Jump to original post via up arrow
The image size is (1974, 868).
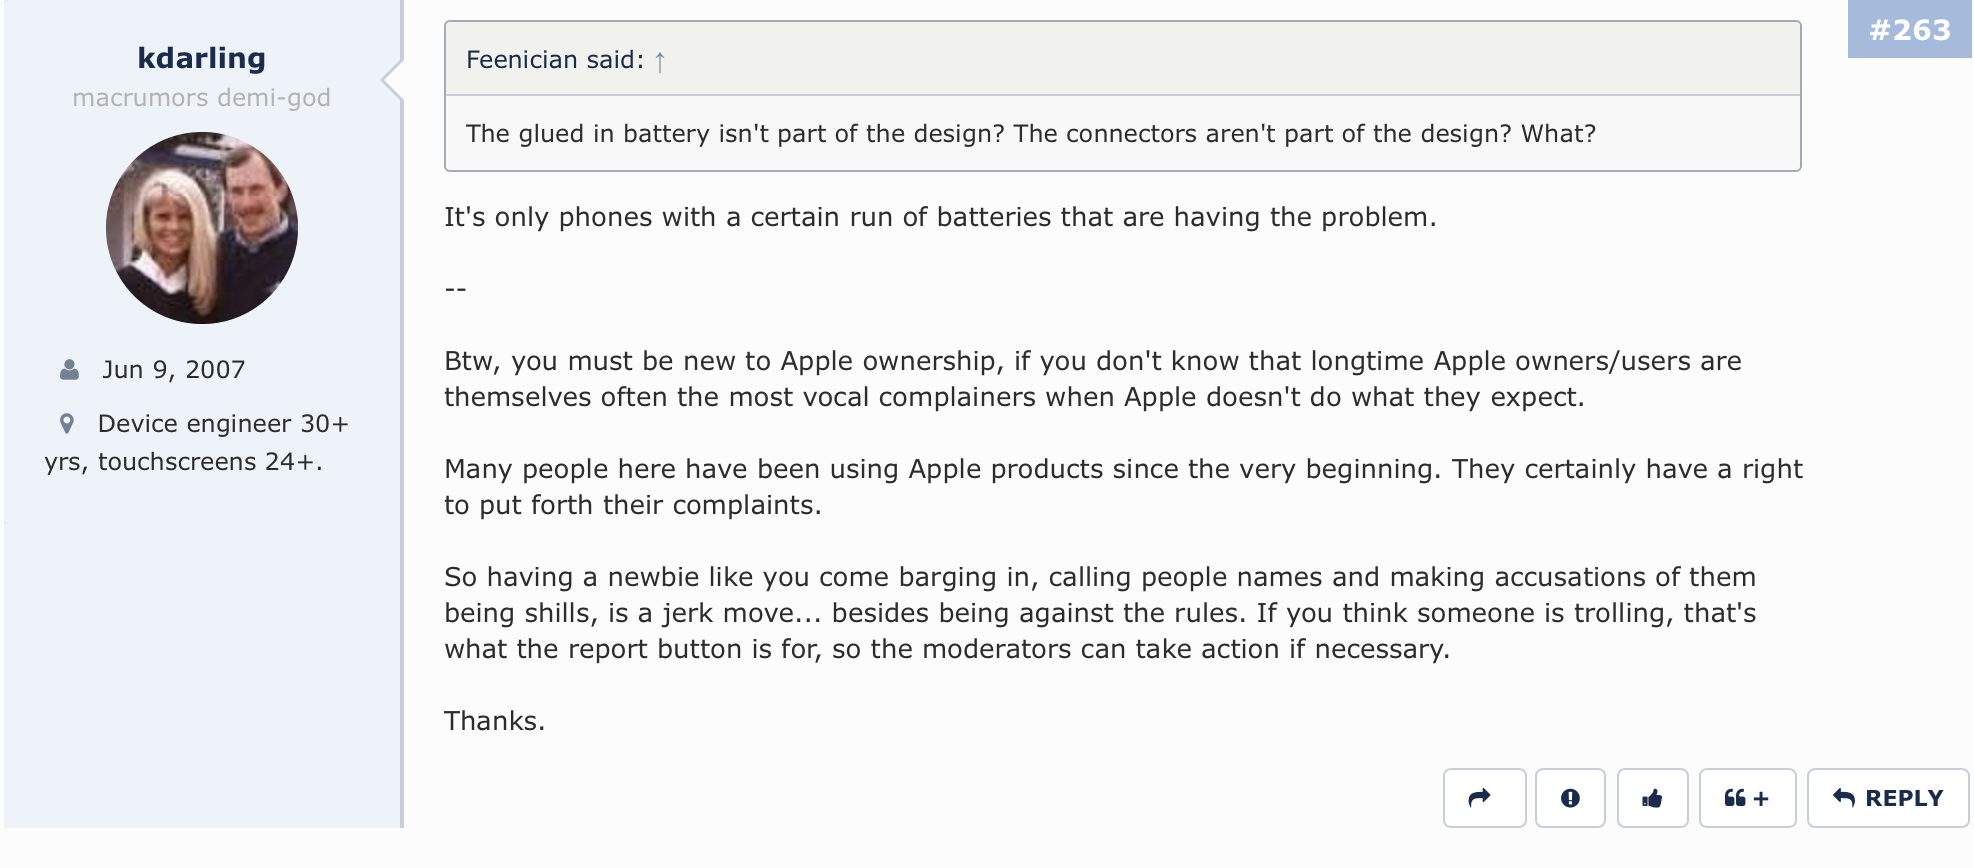point(660,61)
